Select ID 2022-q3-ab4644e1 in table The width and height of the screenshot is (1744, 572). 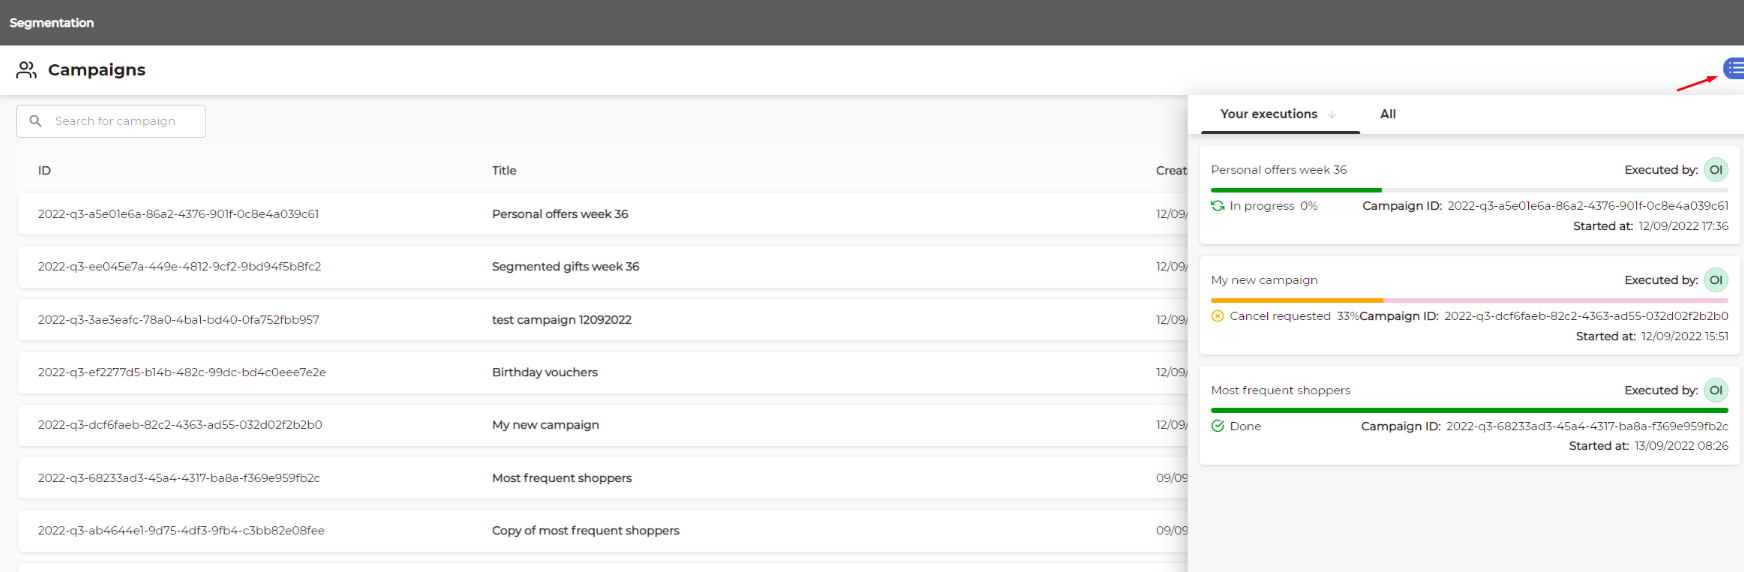tap(181, 531)
